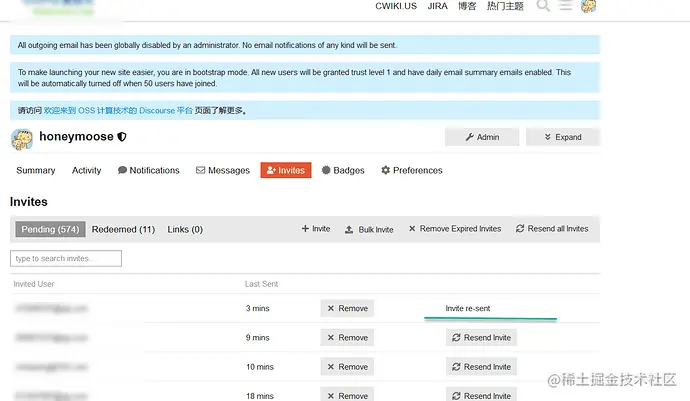Open the user avatar in top header
The height and width of the screenshot is (401, 690).
coord(588,6)
